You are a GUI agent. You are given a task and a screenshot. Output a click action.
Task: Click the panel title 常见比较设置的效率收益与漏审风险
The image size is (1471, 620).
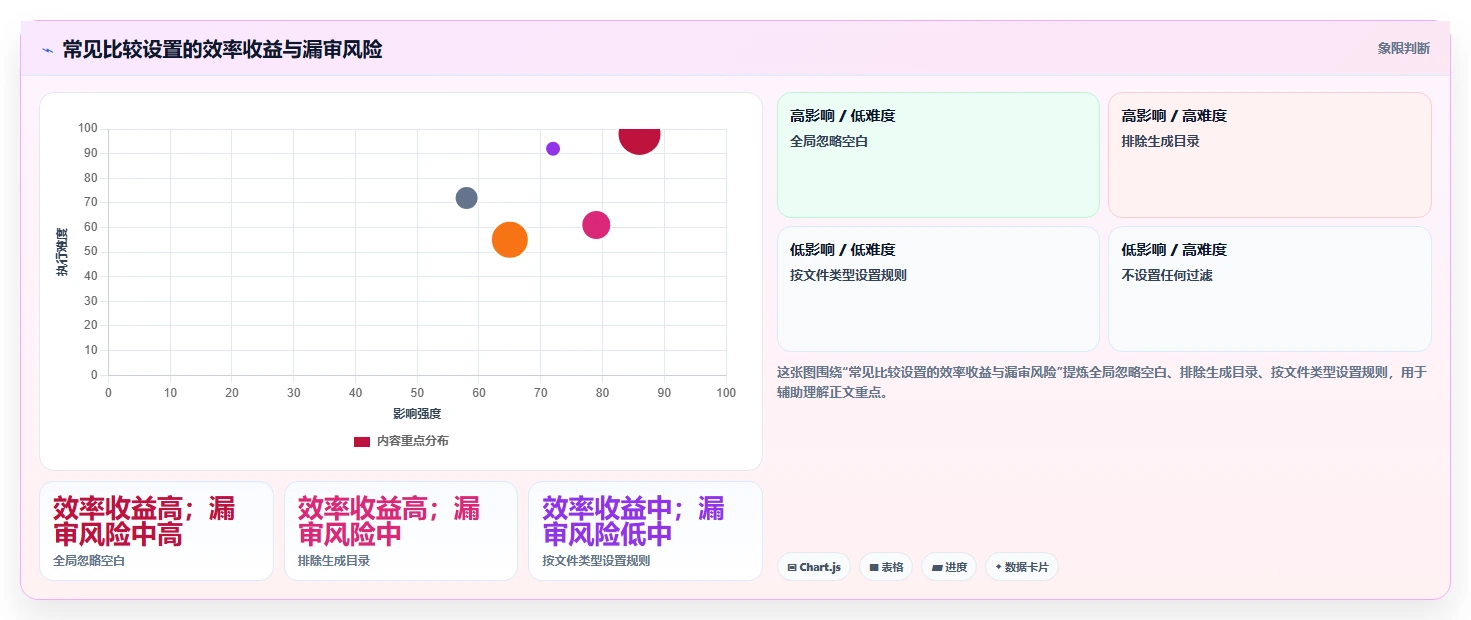pos(222,49)
